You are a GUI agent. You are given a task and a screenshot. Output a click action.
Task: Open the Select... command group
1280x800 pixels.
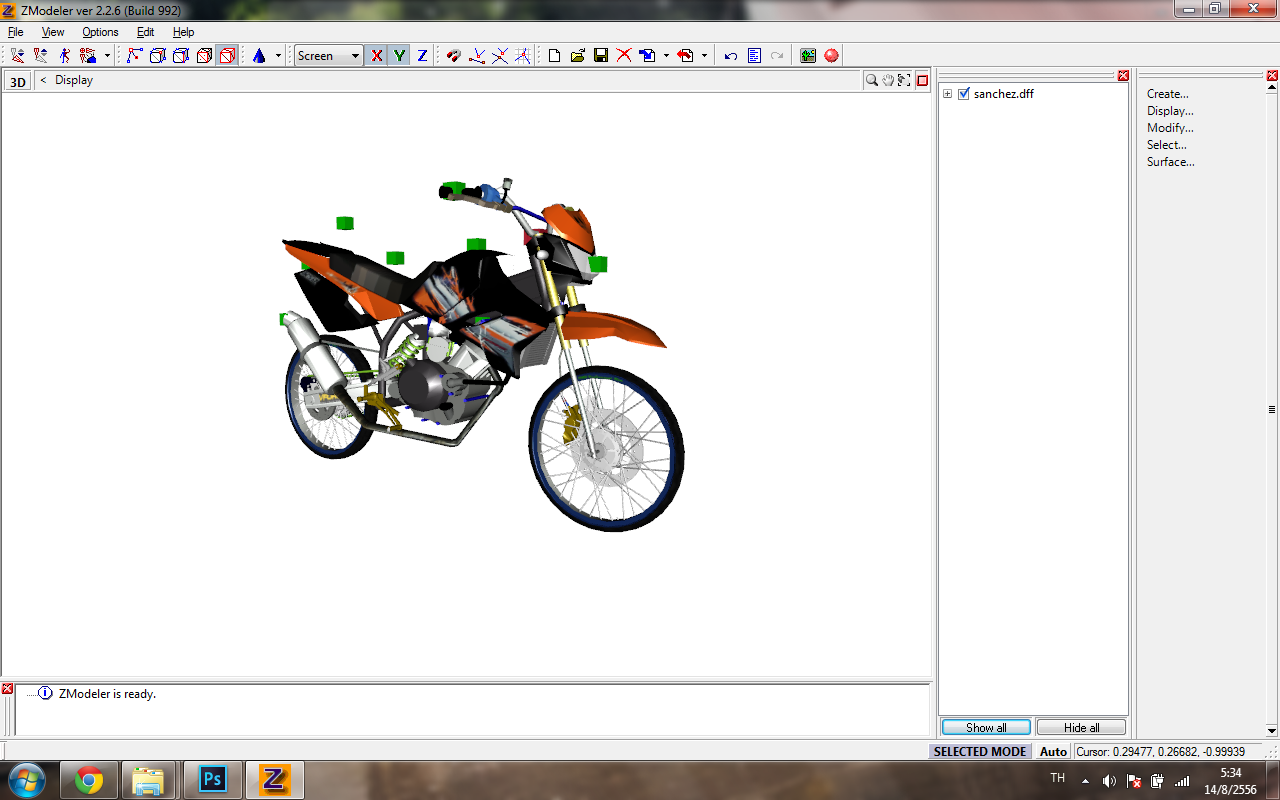tap(1167, 145)
